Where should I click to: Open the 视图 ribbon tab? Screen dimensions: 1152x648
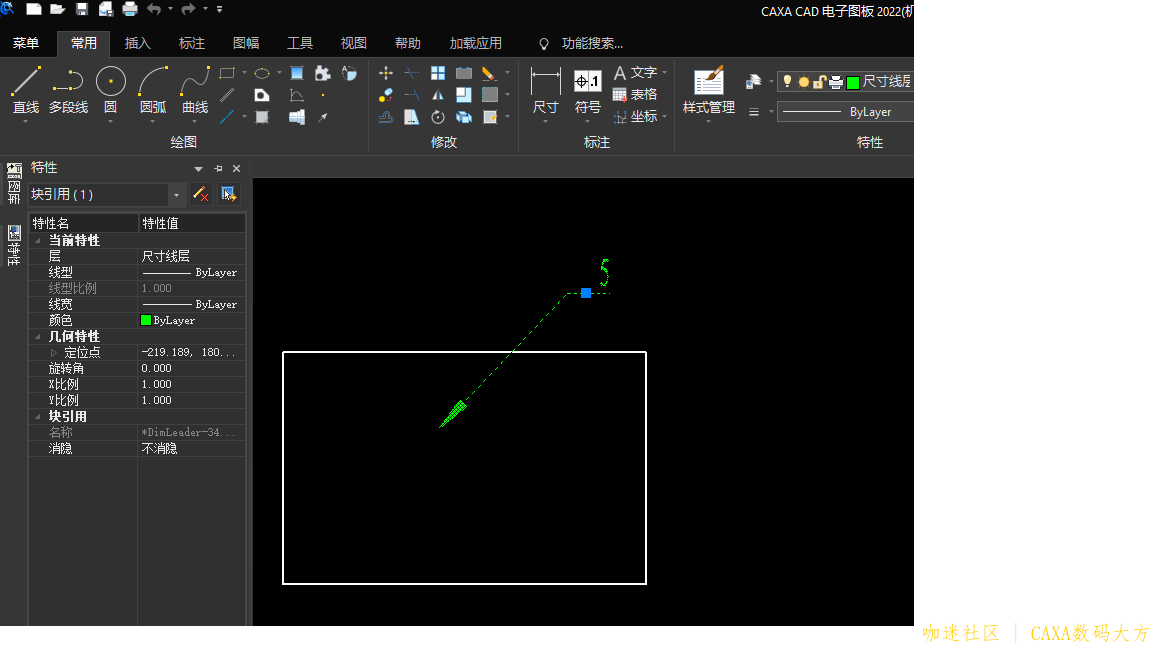click(353, 43)
